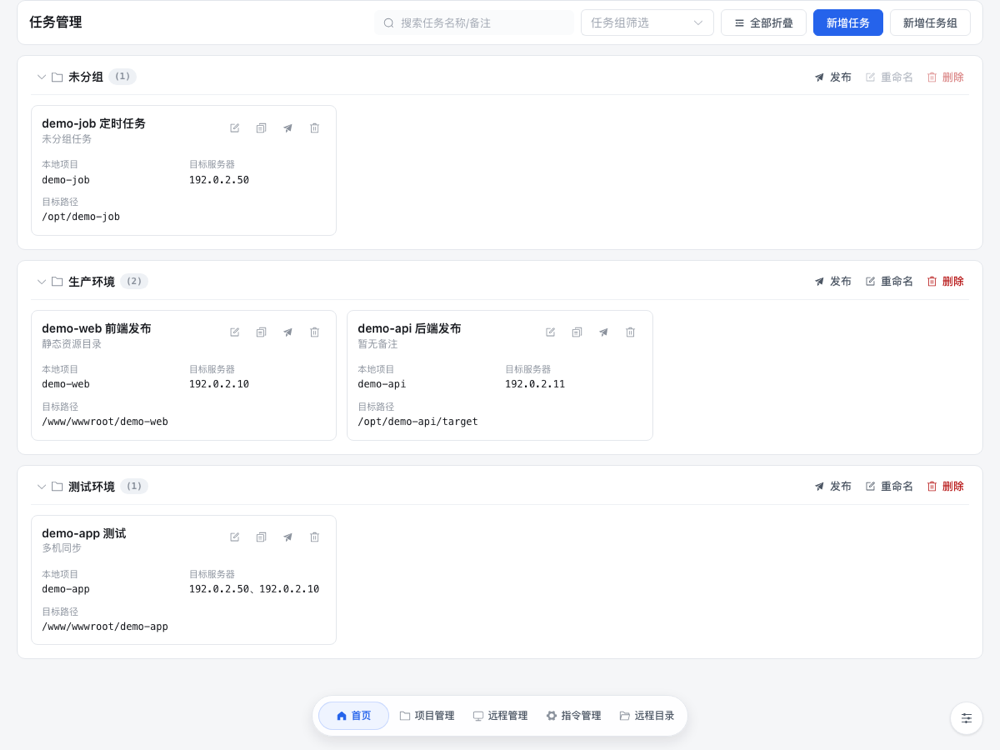Click the 新增任务 button
The height and width of the screenshot is (750, 1000).
point(848,23)
